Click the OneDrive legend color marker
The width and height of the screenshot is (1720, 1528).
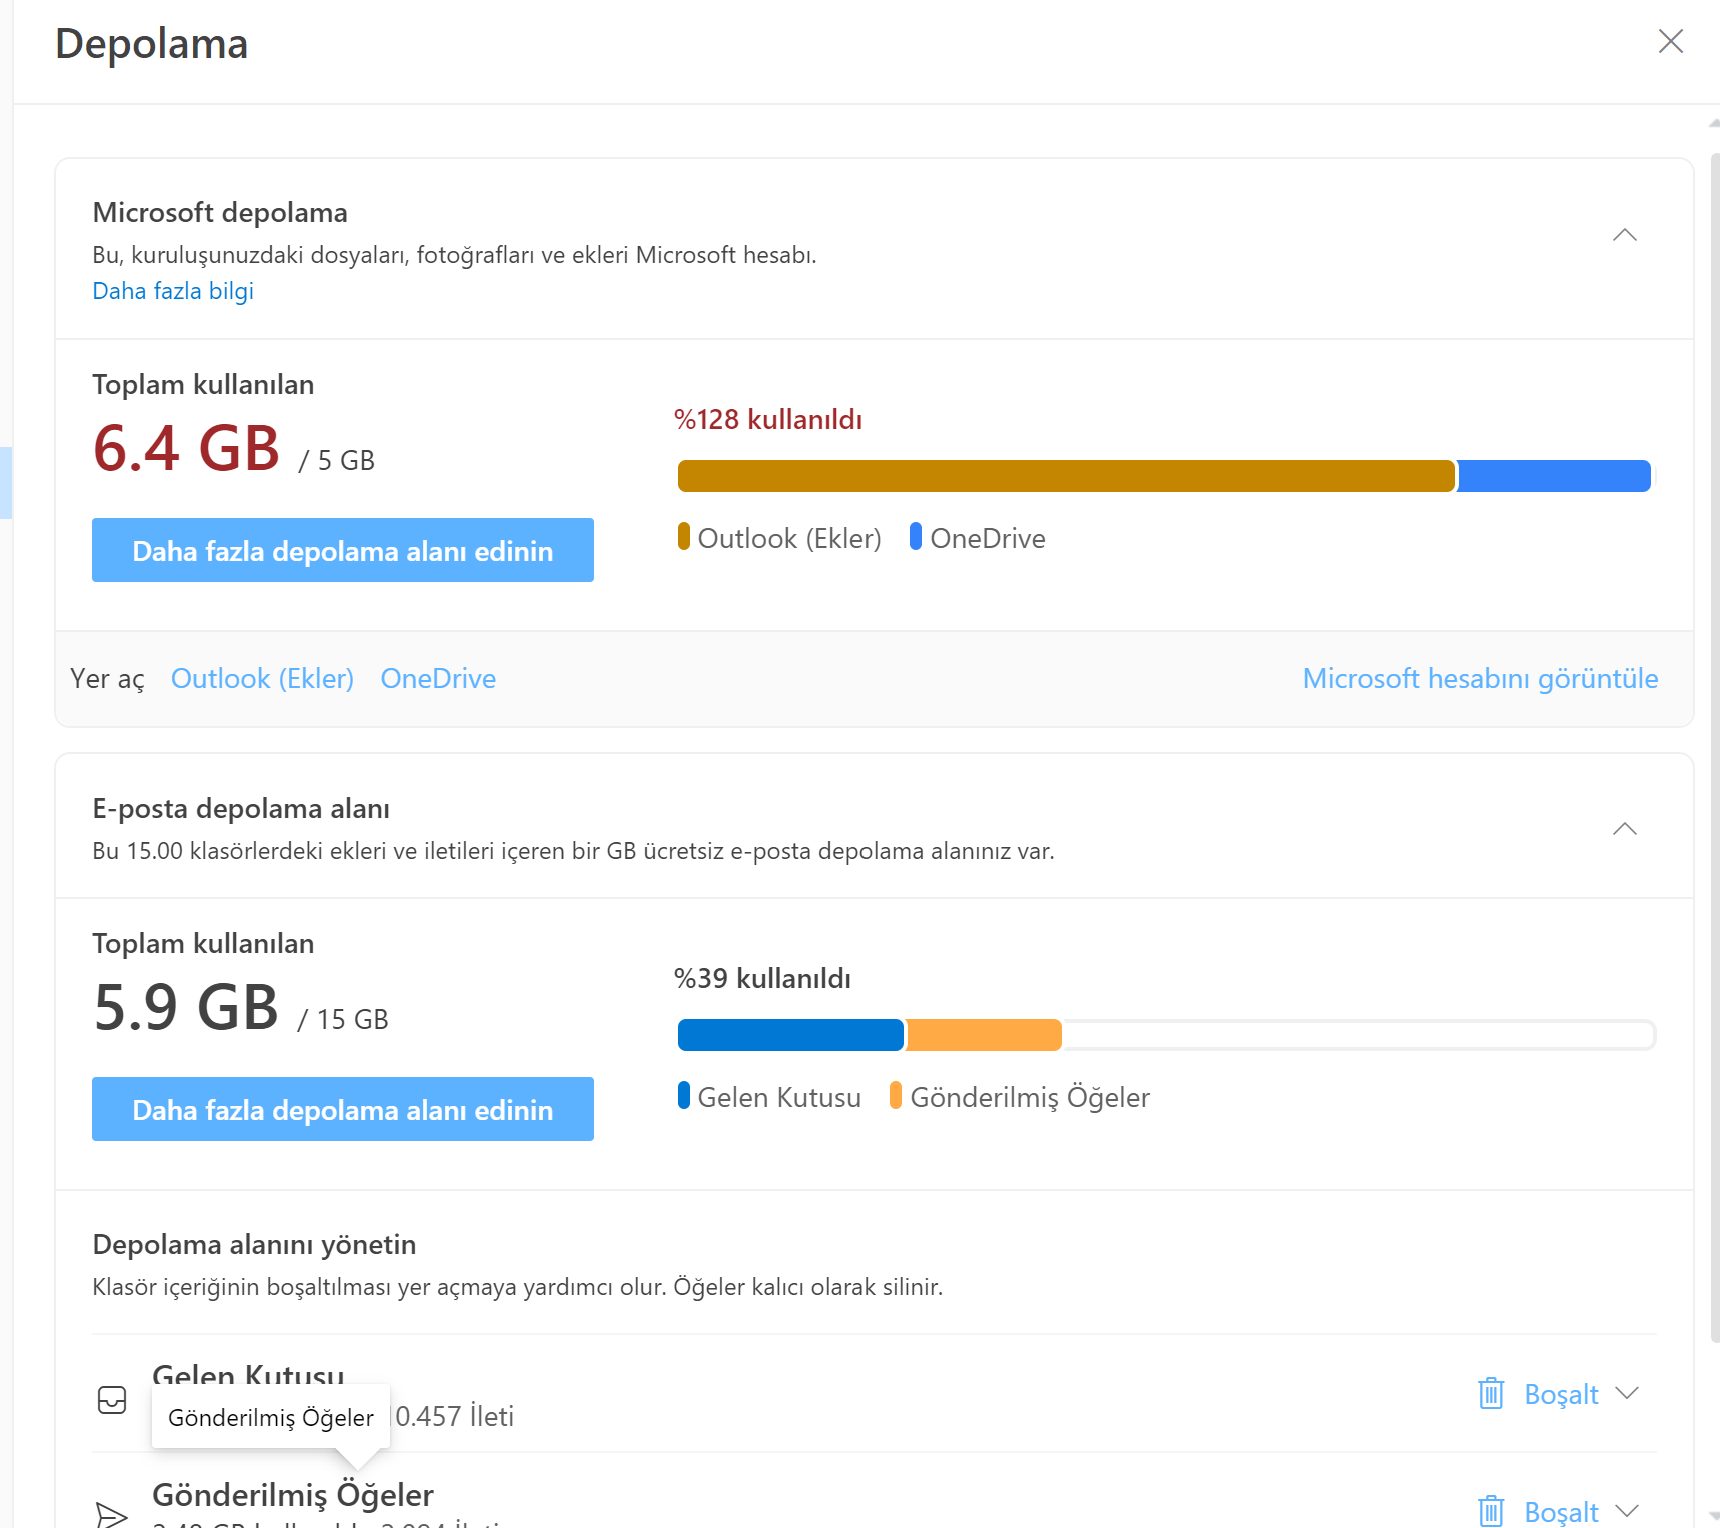click(x=916, y=537)
